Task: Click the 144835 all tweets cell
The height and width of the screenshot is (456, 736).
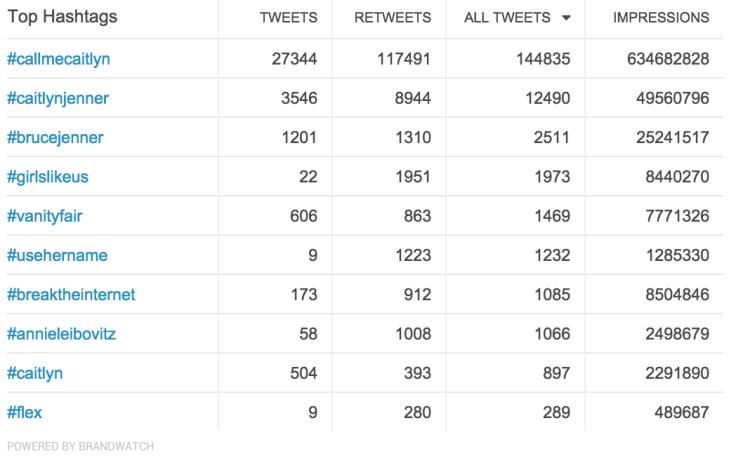Action: (x=543, y=59)
